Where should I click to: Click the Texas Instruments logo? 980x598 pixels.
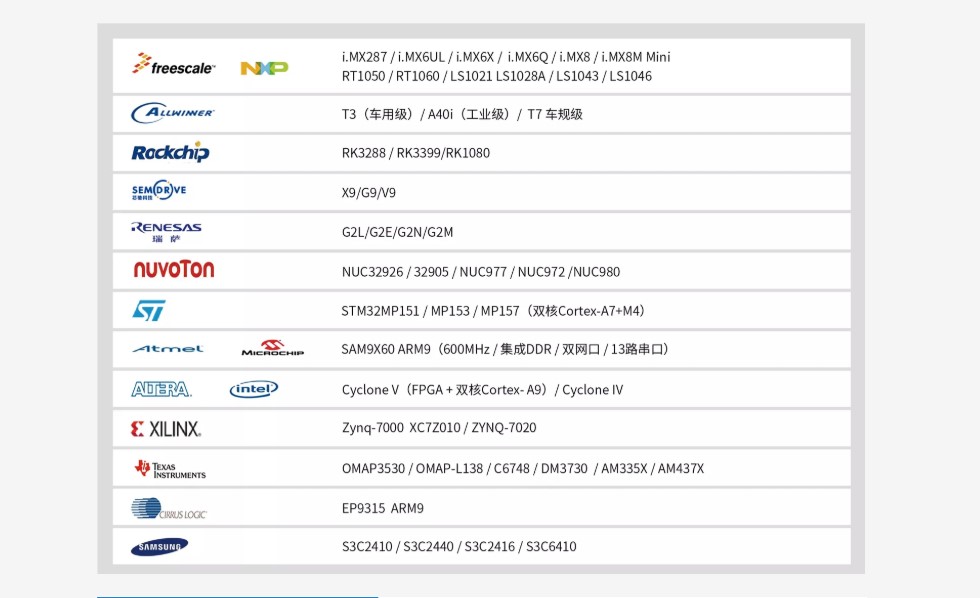(x=170, y=468)
